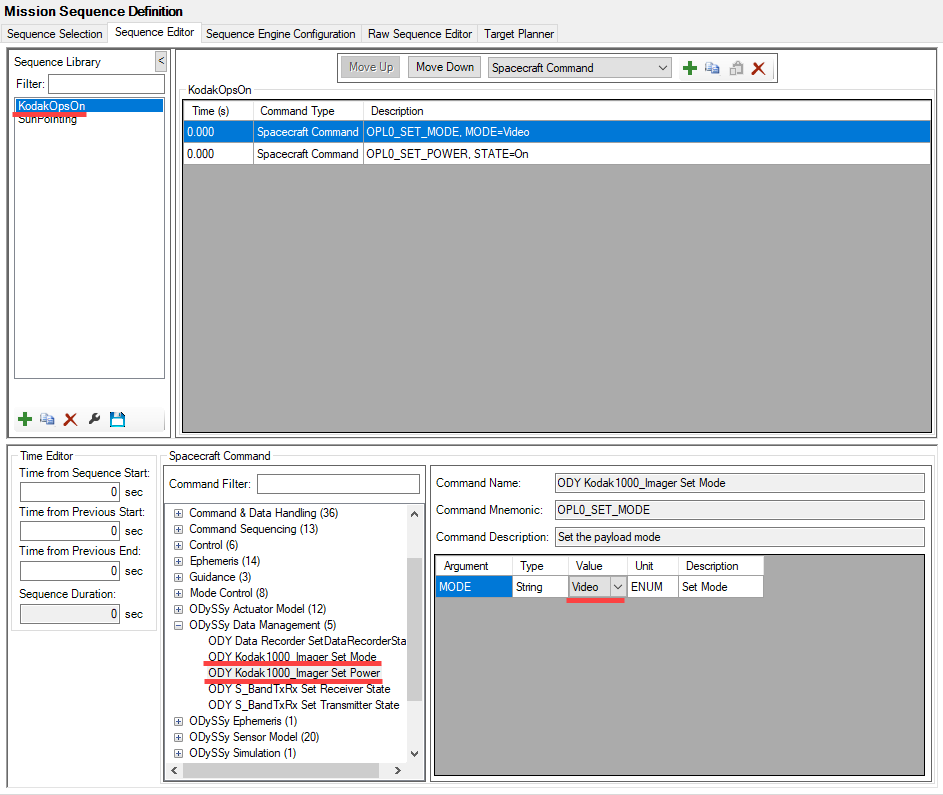Delete the selected sequence from the library
The width and height of the screenshot is (943, 795).
[70, 419]
